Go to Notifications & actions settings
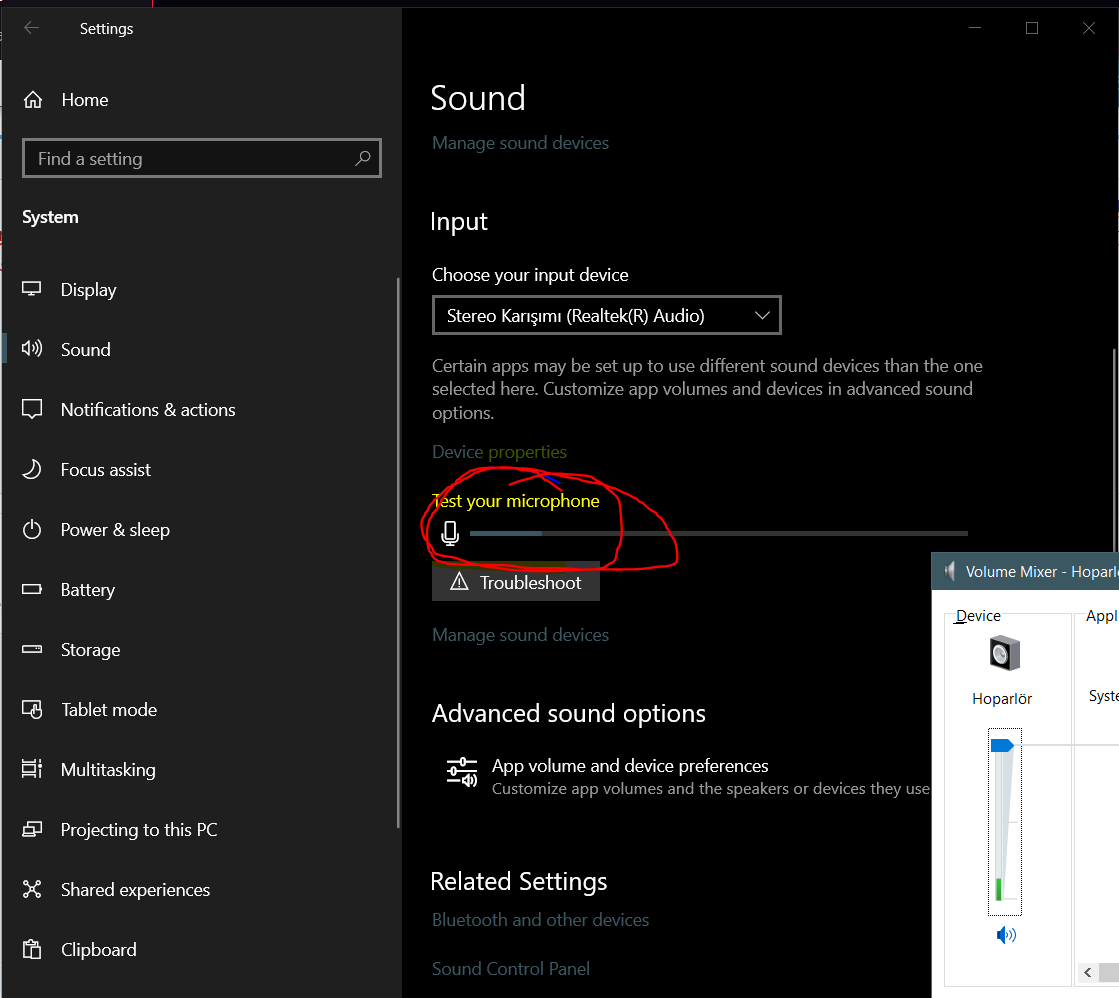Image resolution: width=1119 pixels, height=998 pixels. [x=148, y=410]
